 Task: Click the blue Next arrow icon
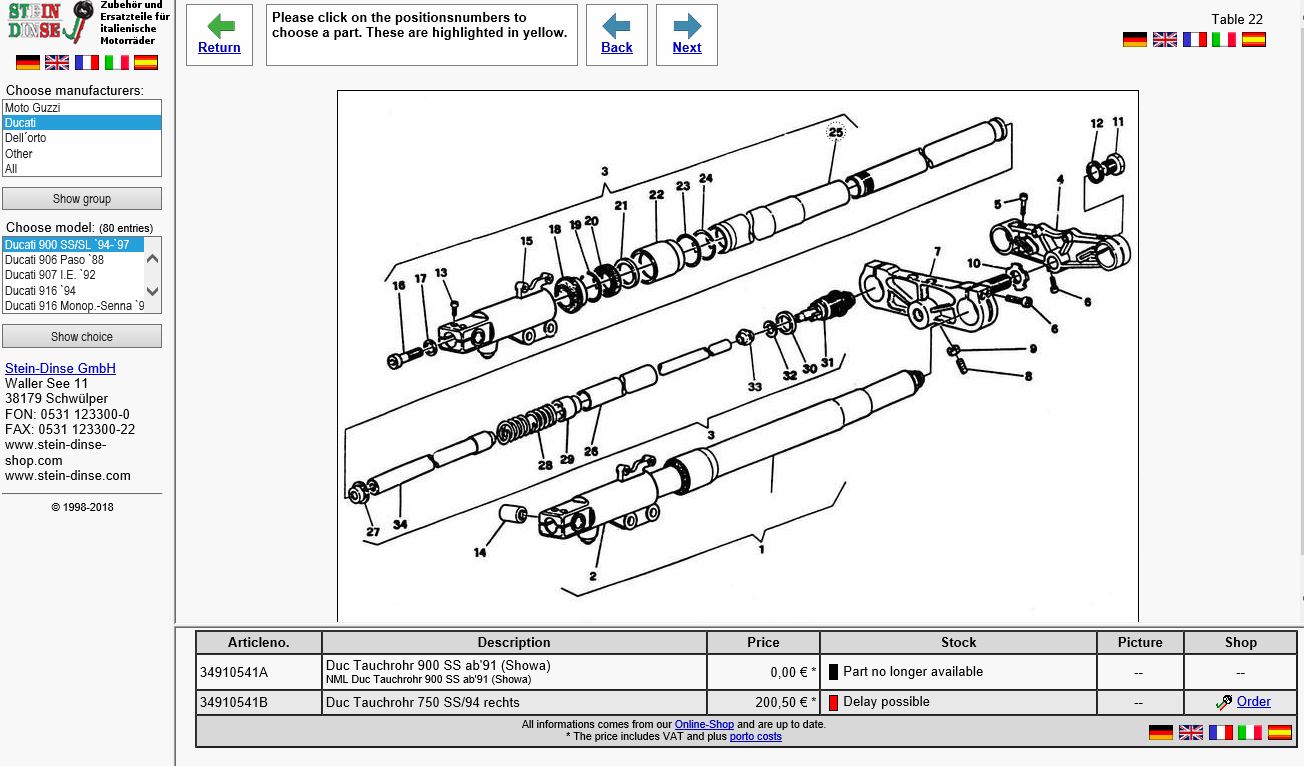coord(686,26)
